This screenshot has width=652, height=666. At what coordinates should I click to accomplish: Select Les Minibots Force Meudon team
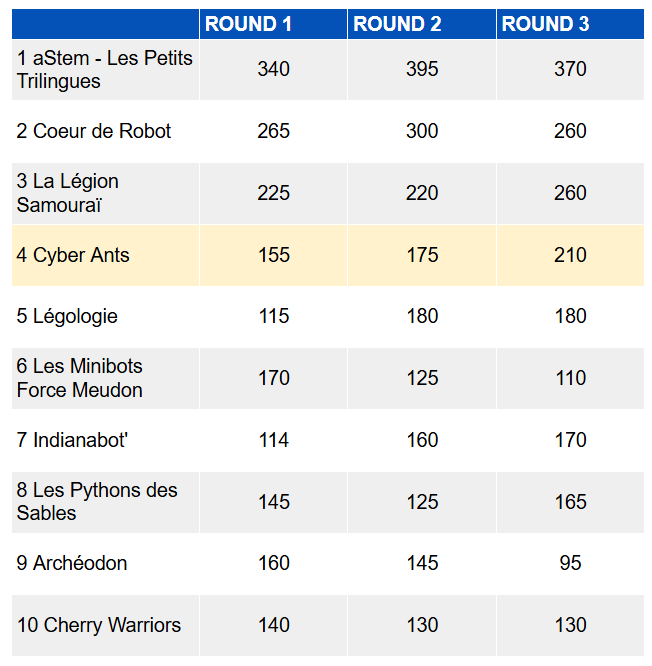pos(79,378)
